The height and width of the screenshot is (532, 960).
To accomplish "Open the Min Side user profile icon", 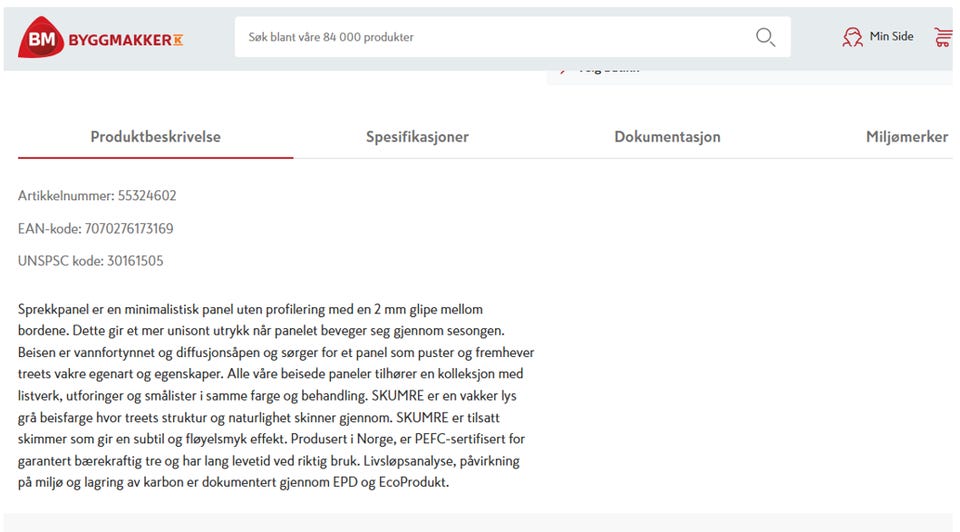I will [x=852, y=37].
